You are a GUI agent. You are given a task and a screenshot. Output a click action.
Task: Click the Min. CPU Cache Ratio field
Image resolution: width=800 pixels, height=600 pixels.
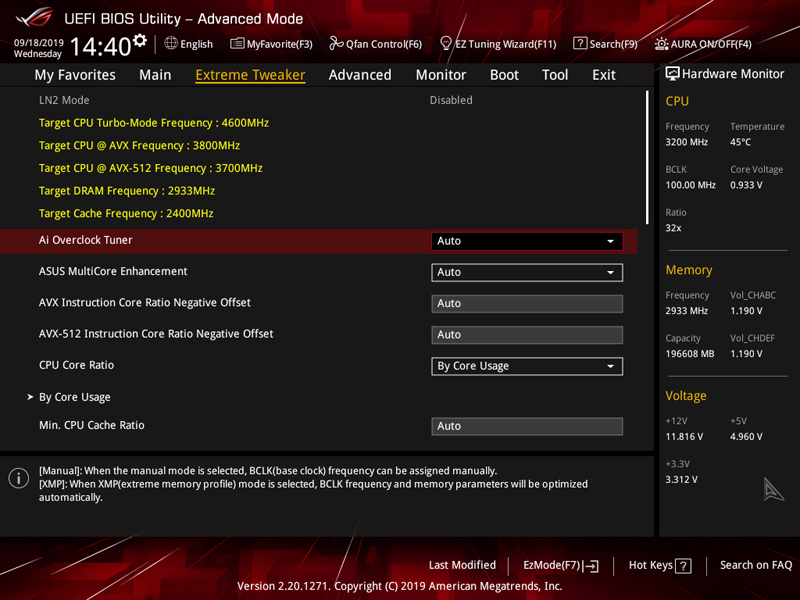click(x=527, y=426)
